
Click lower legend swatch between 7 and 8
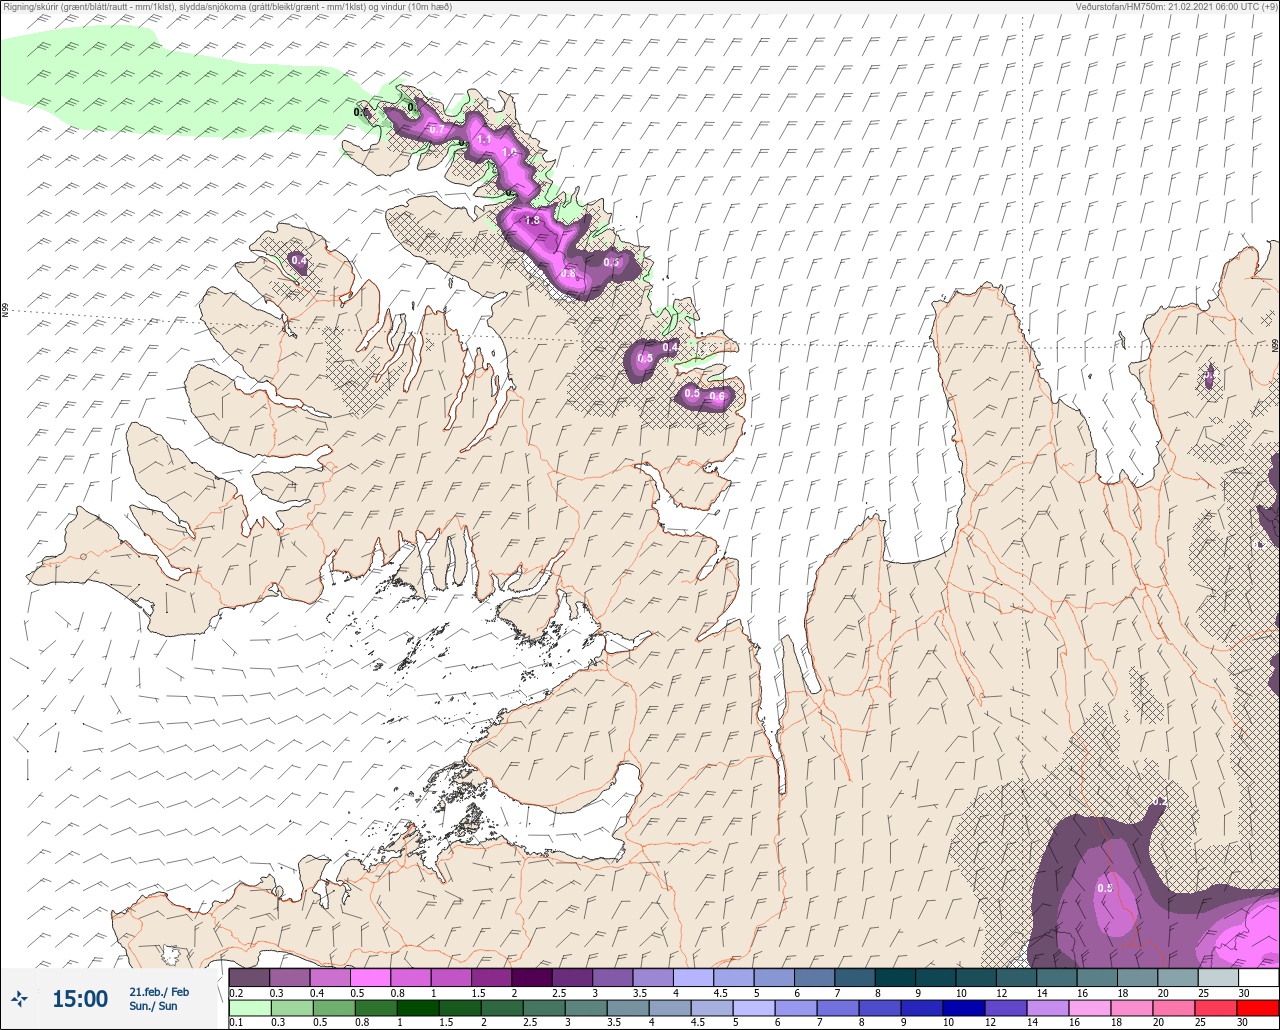pyautogui.click(x=838, y=1008)
